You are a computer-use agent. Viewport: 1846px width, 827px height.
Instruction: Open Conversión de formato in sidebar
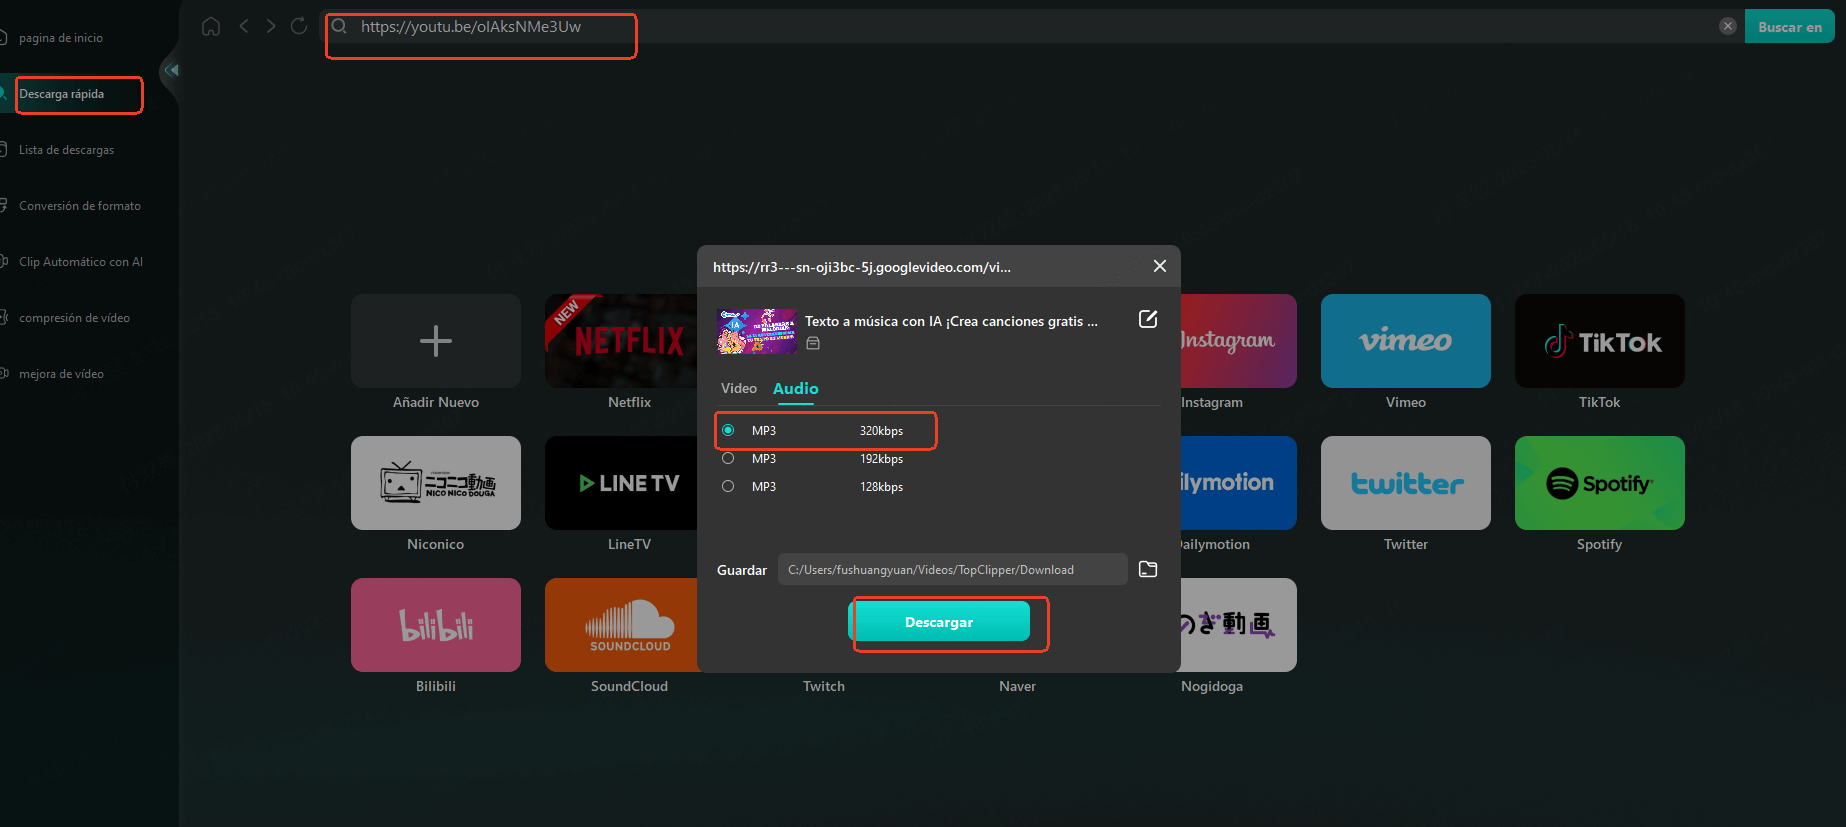tap(80, 206)
